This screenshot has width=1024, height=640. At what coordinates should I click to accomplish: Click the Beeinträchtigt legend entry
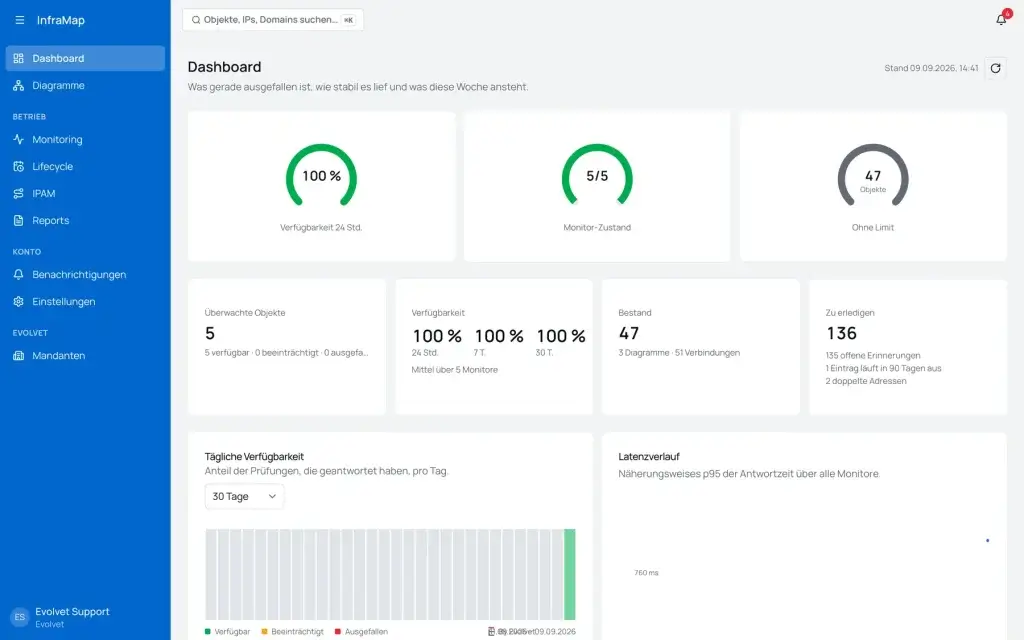tap(293, 632)
